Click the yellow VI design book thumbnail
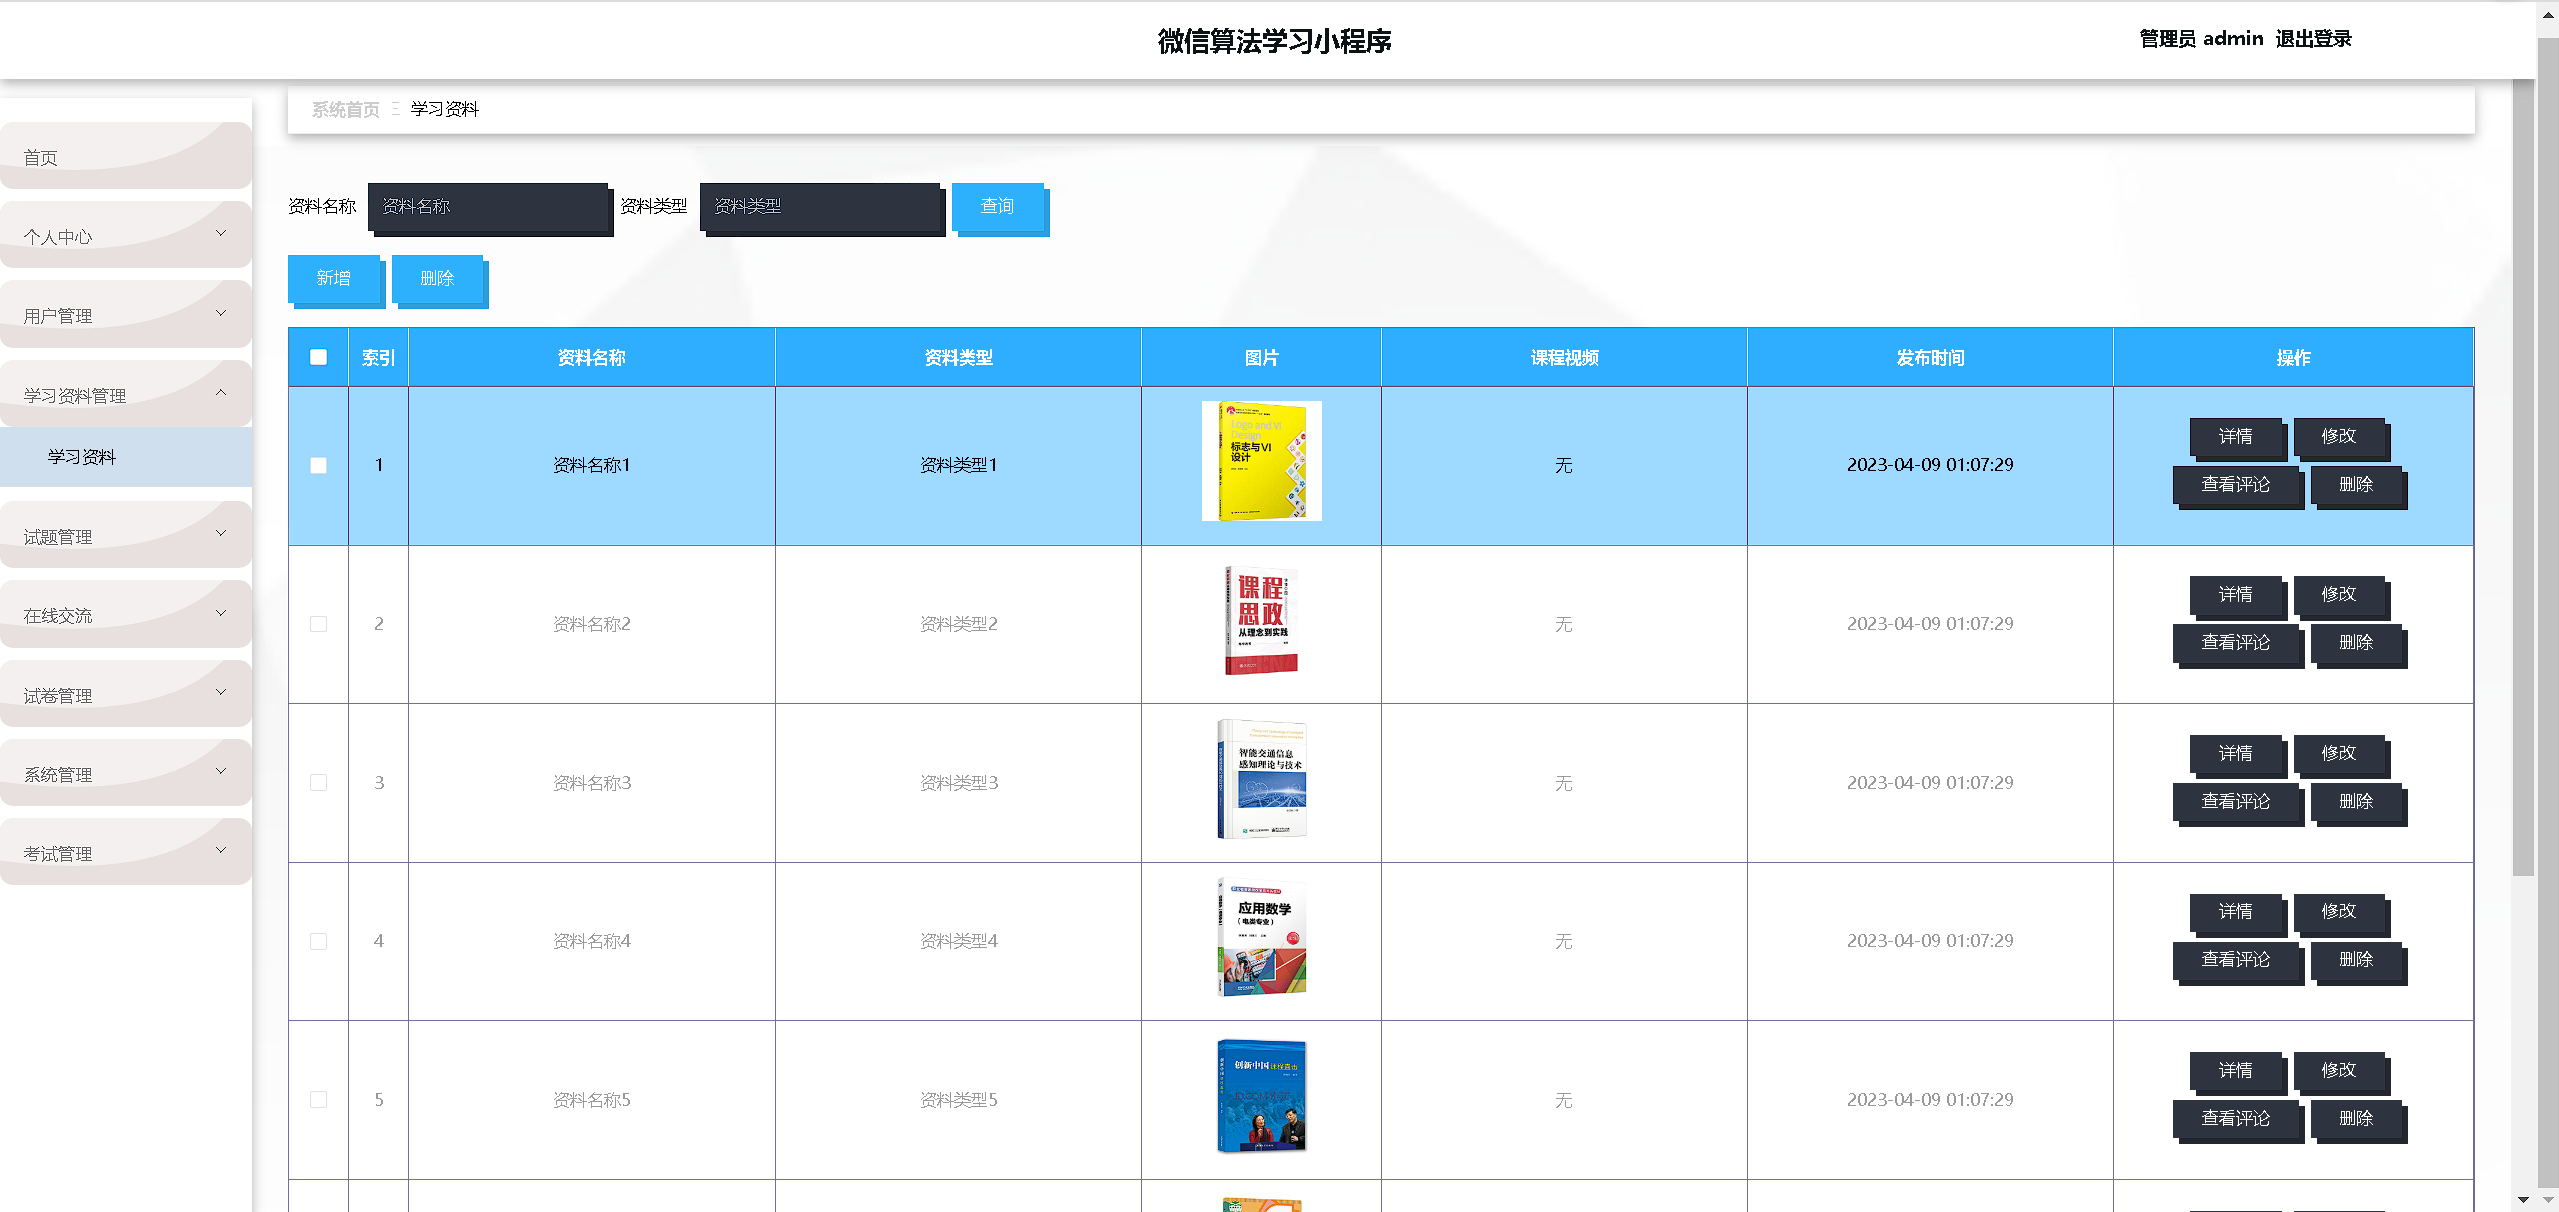Screen dimensions: 2559x1212 point(1261,461)
